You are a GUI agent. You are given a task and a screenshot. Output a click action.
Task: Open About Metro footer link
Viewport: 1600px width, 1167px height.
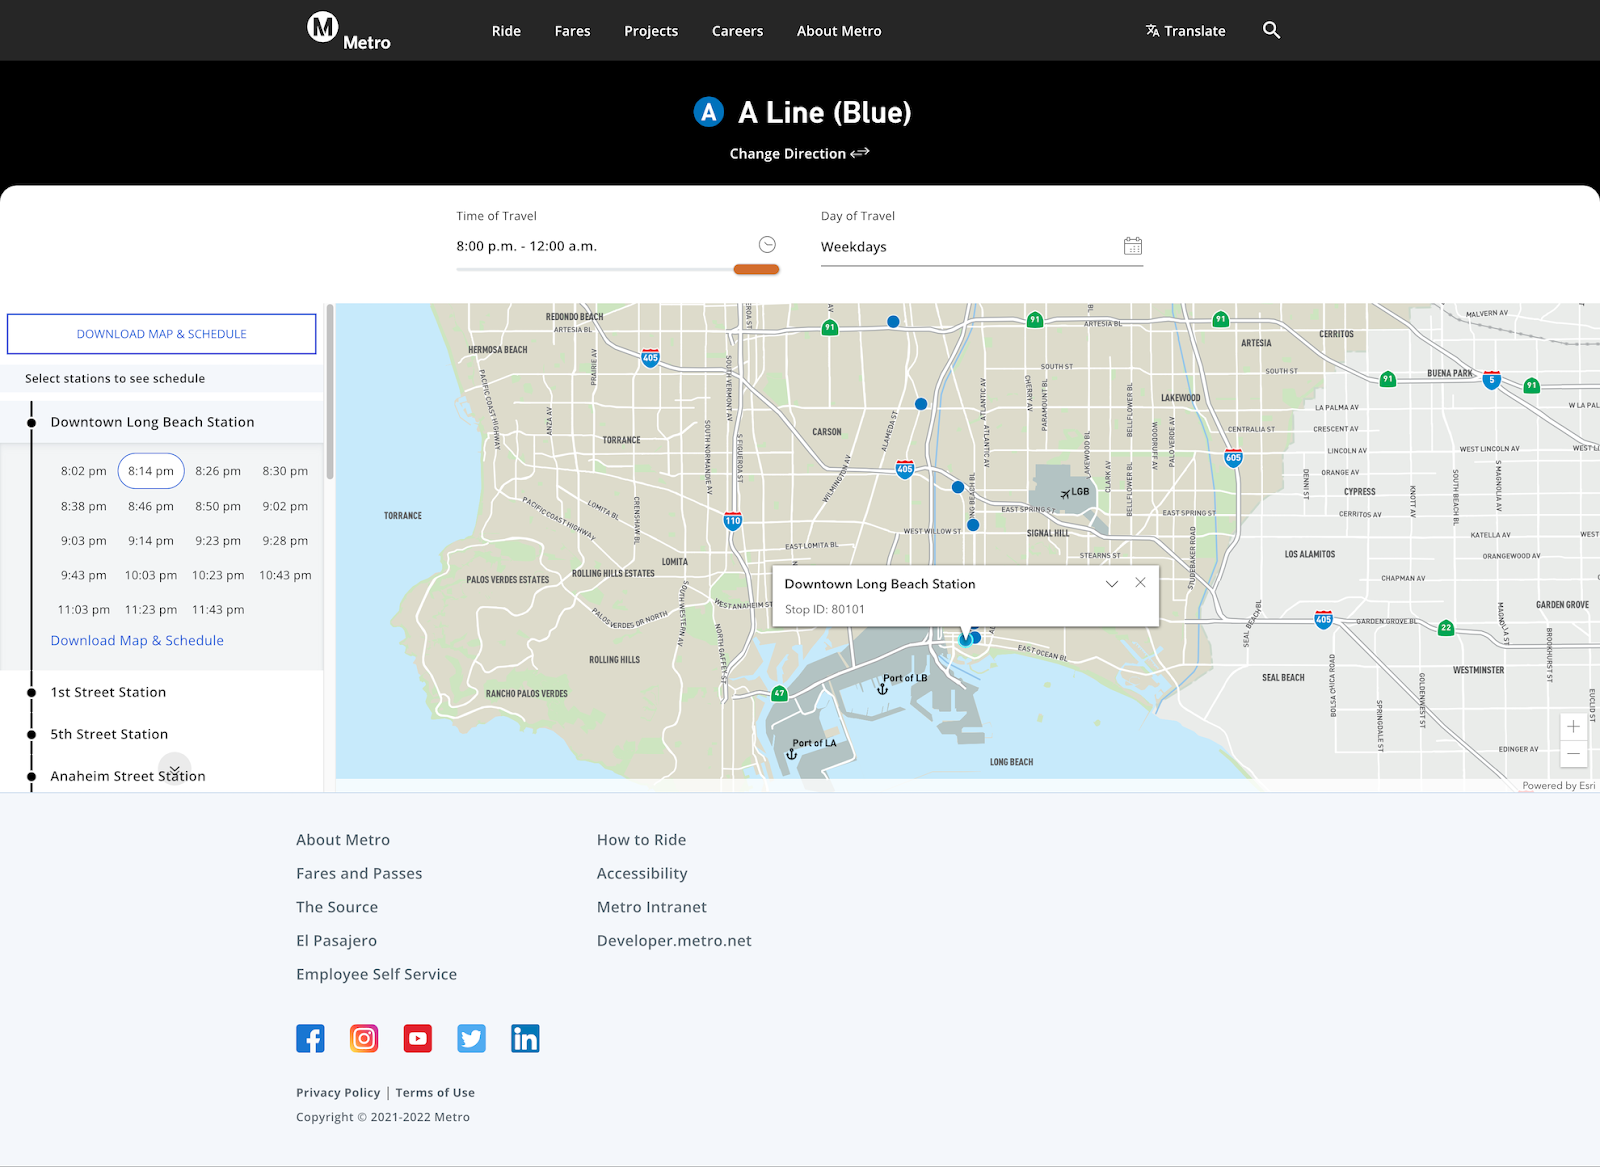pyautogui.click(x=343, y=840)
